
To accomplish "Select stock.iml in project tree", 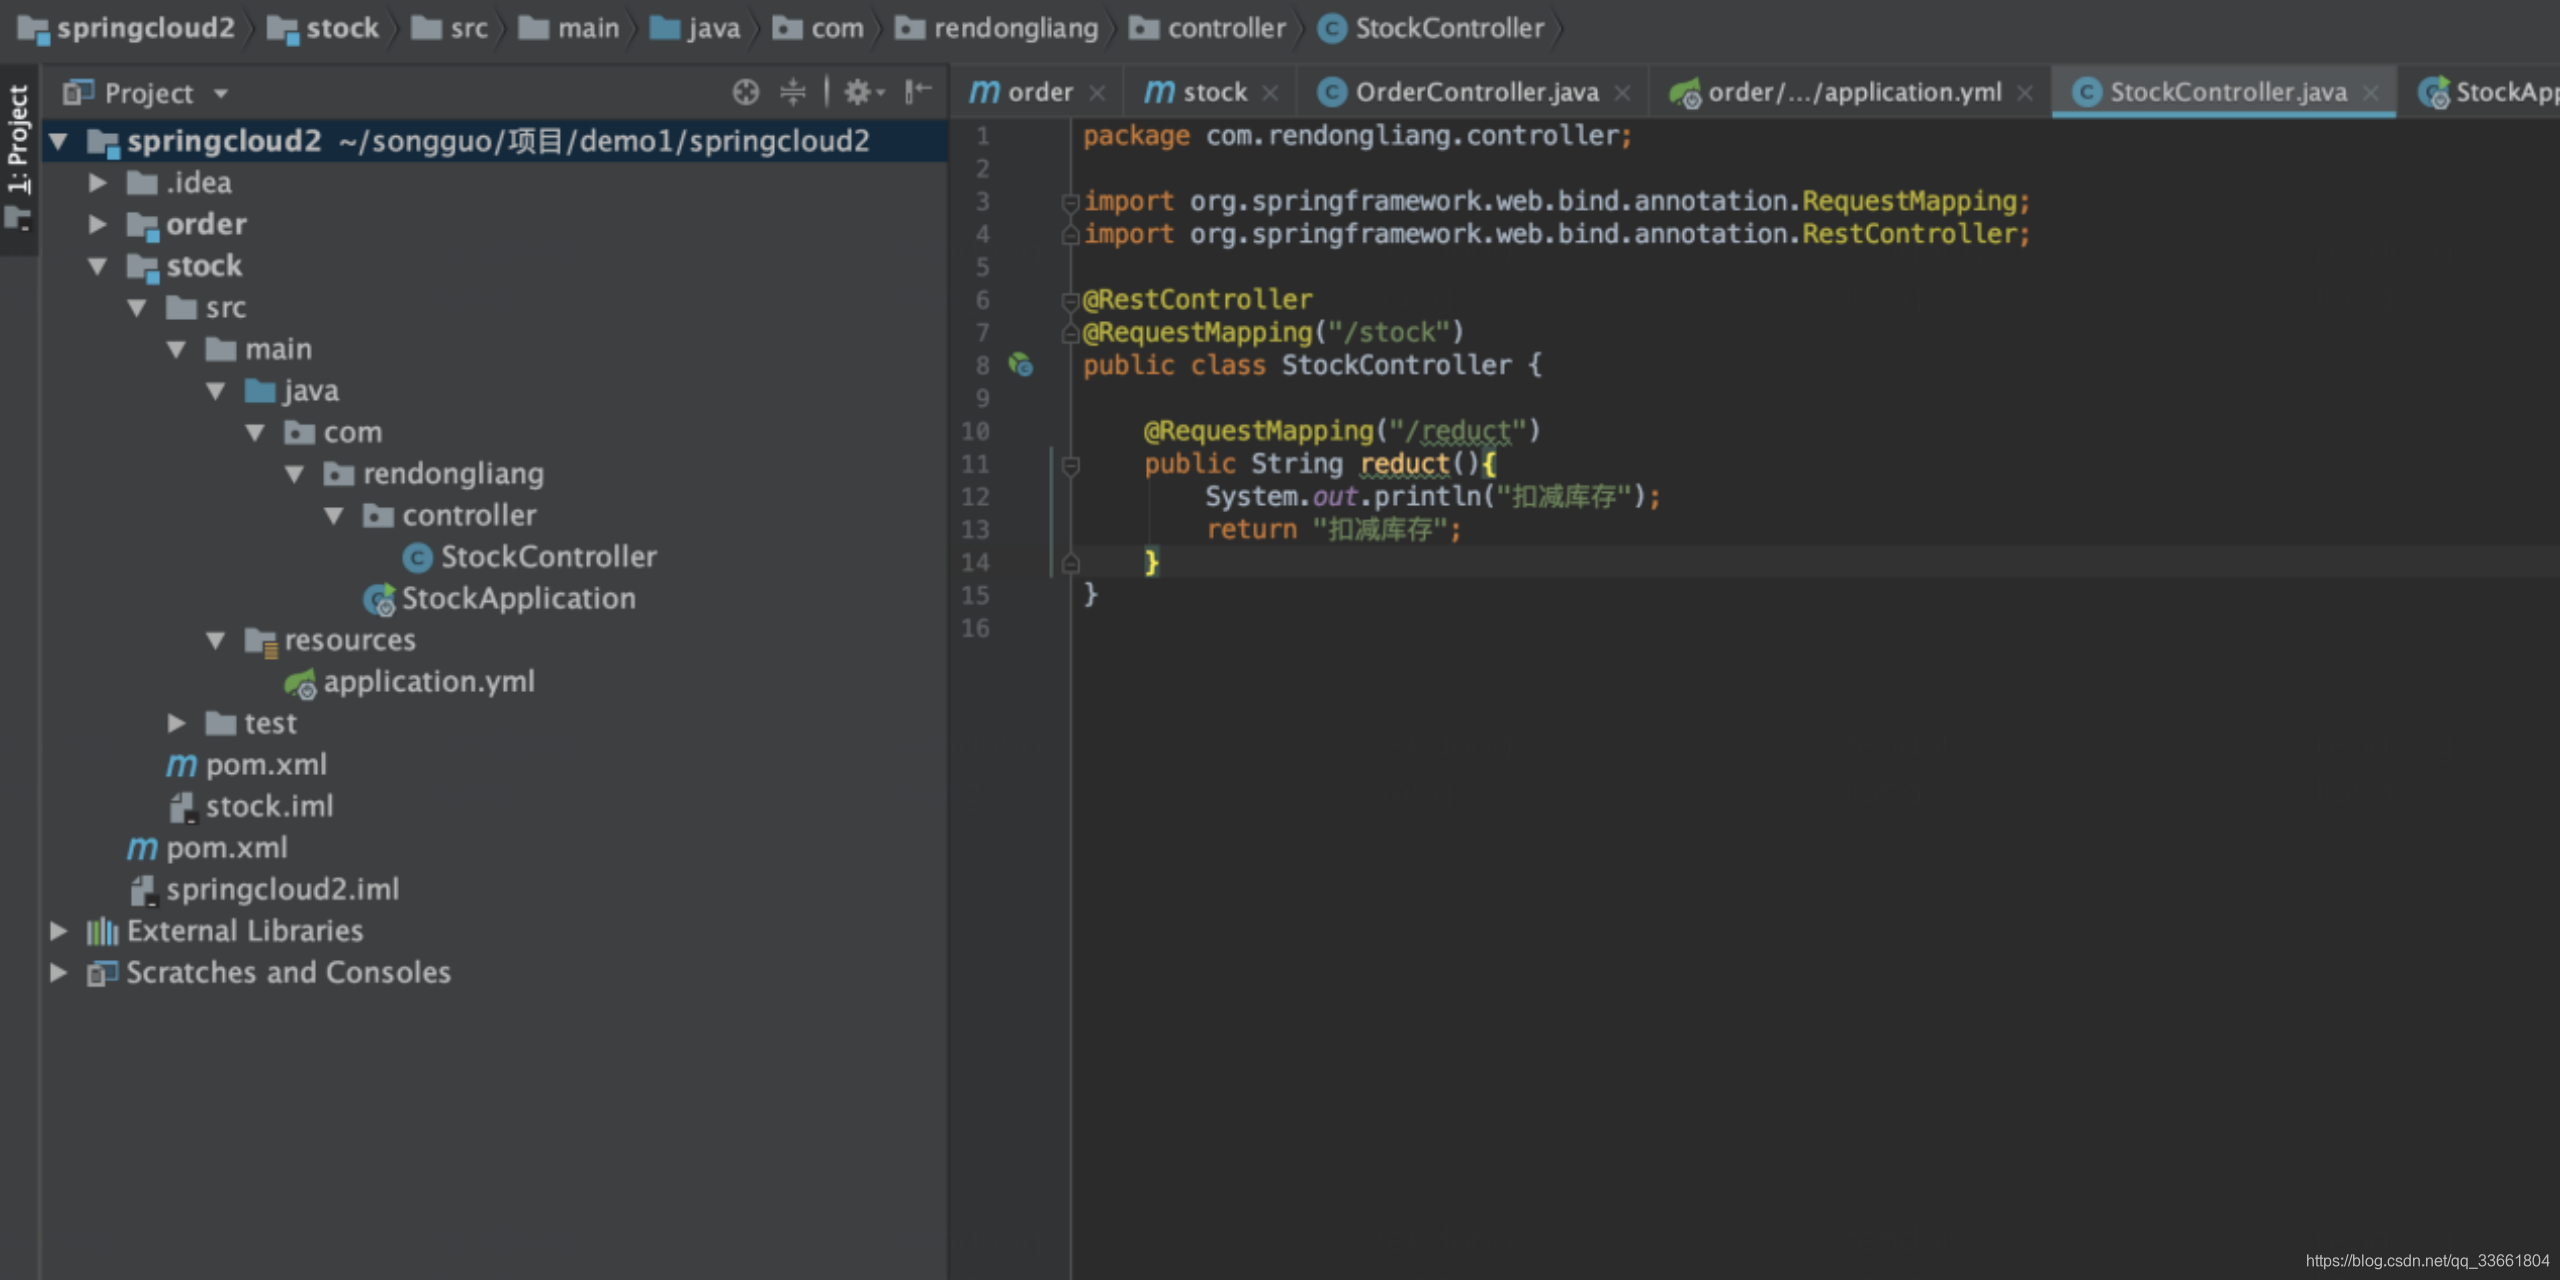I will coord(269,807).
